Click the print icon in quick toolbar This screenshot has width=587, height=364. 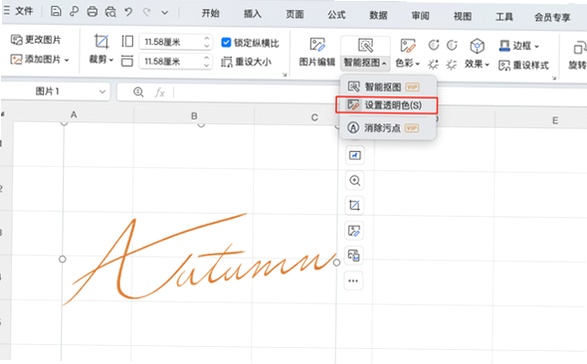pos(92,12)
